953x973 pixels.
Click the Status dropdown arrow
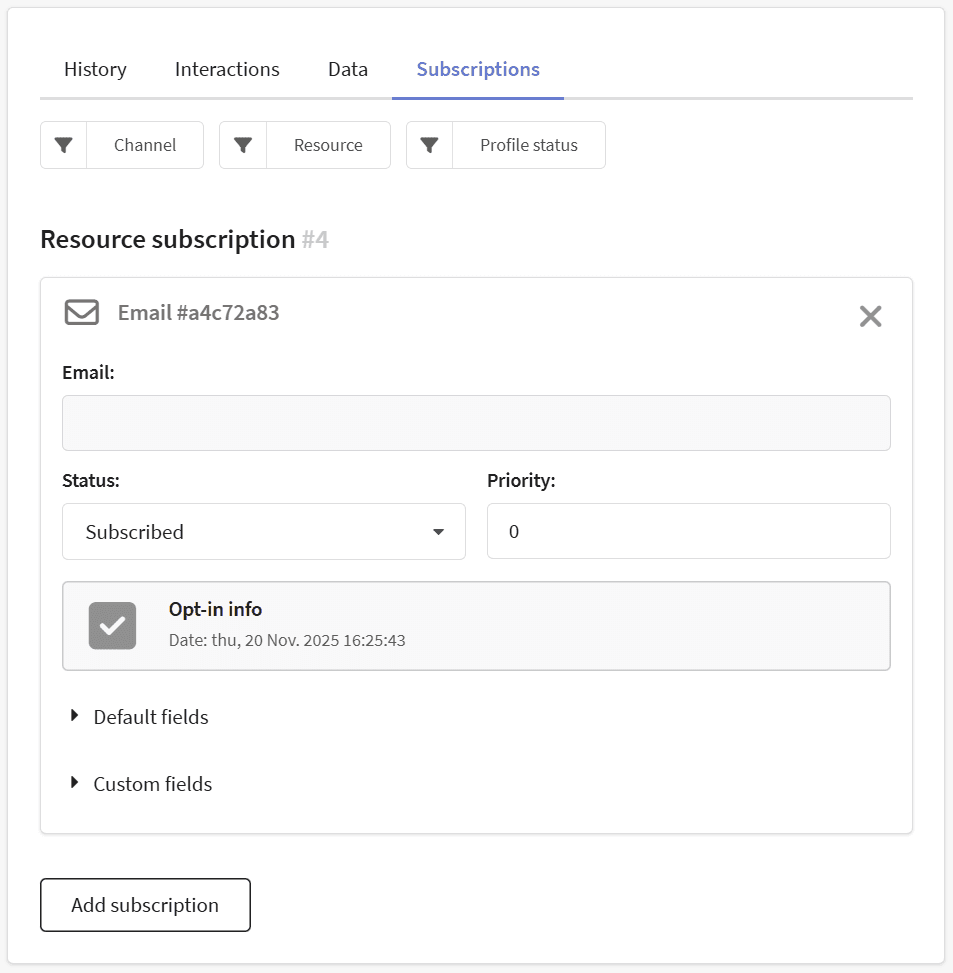click(438, 531)
